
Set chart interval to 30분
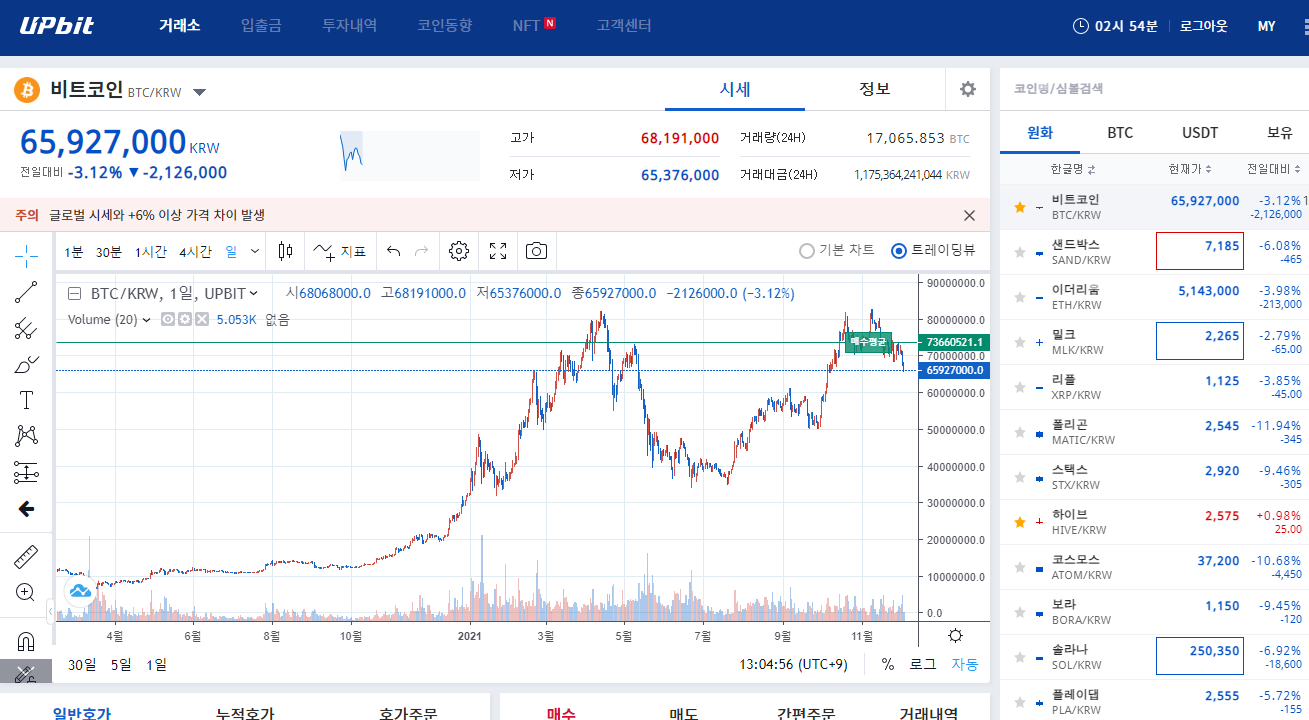[108, 252]
